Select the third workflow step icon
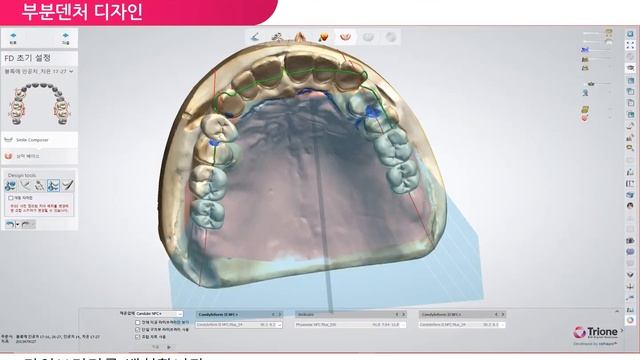This screenshot has width=640, height=360. click(x=300, y=37)
